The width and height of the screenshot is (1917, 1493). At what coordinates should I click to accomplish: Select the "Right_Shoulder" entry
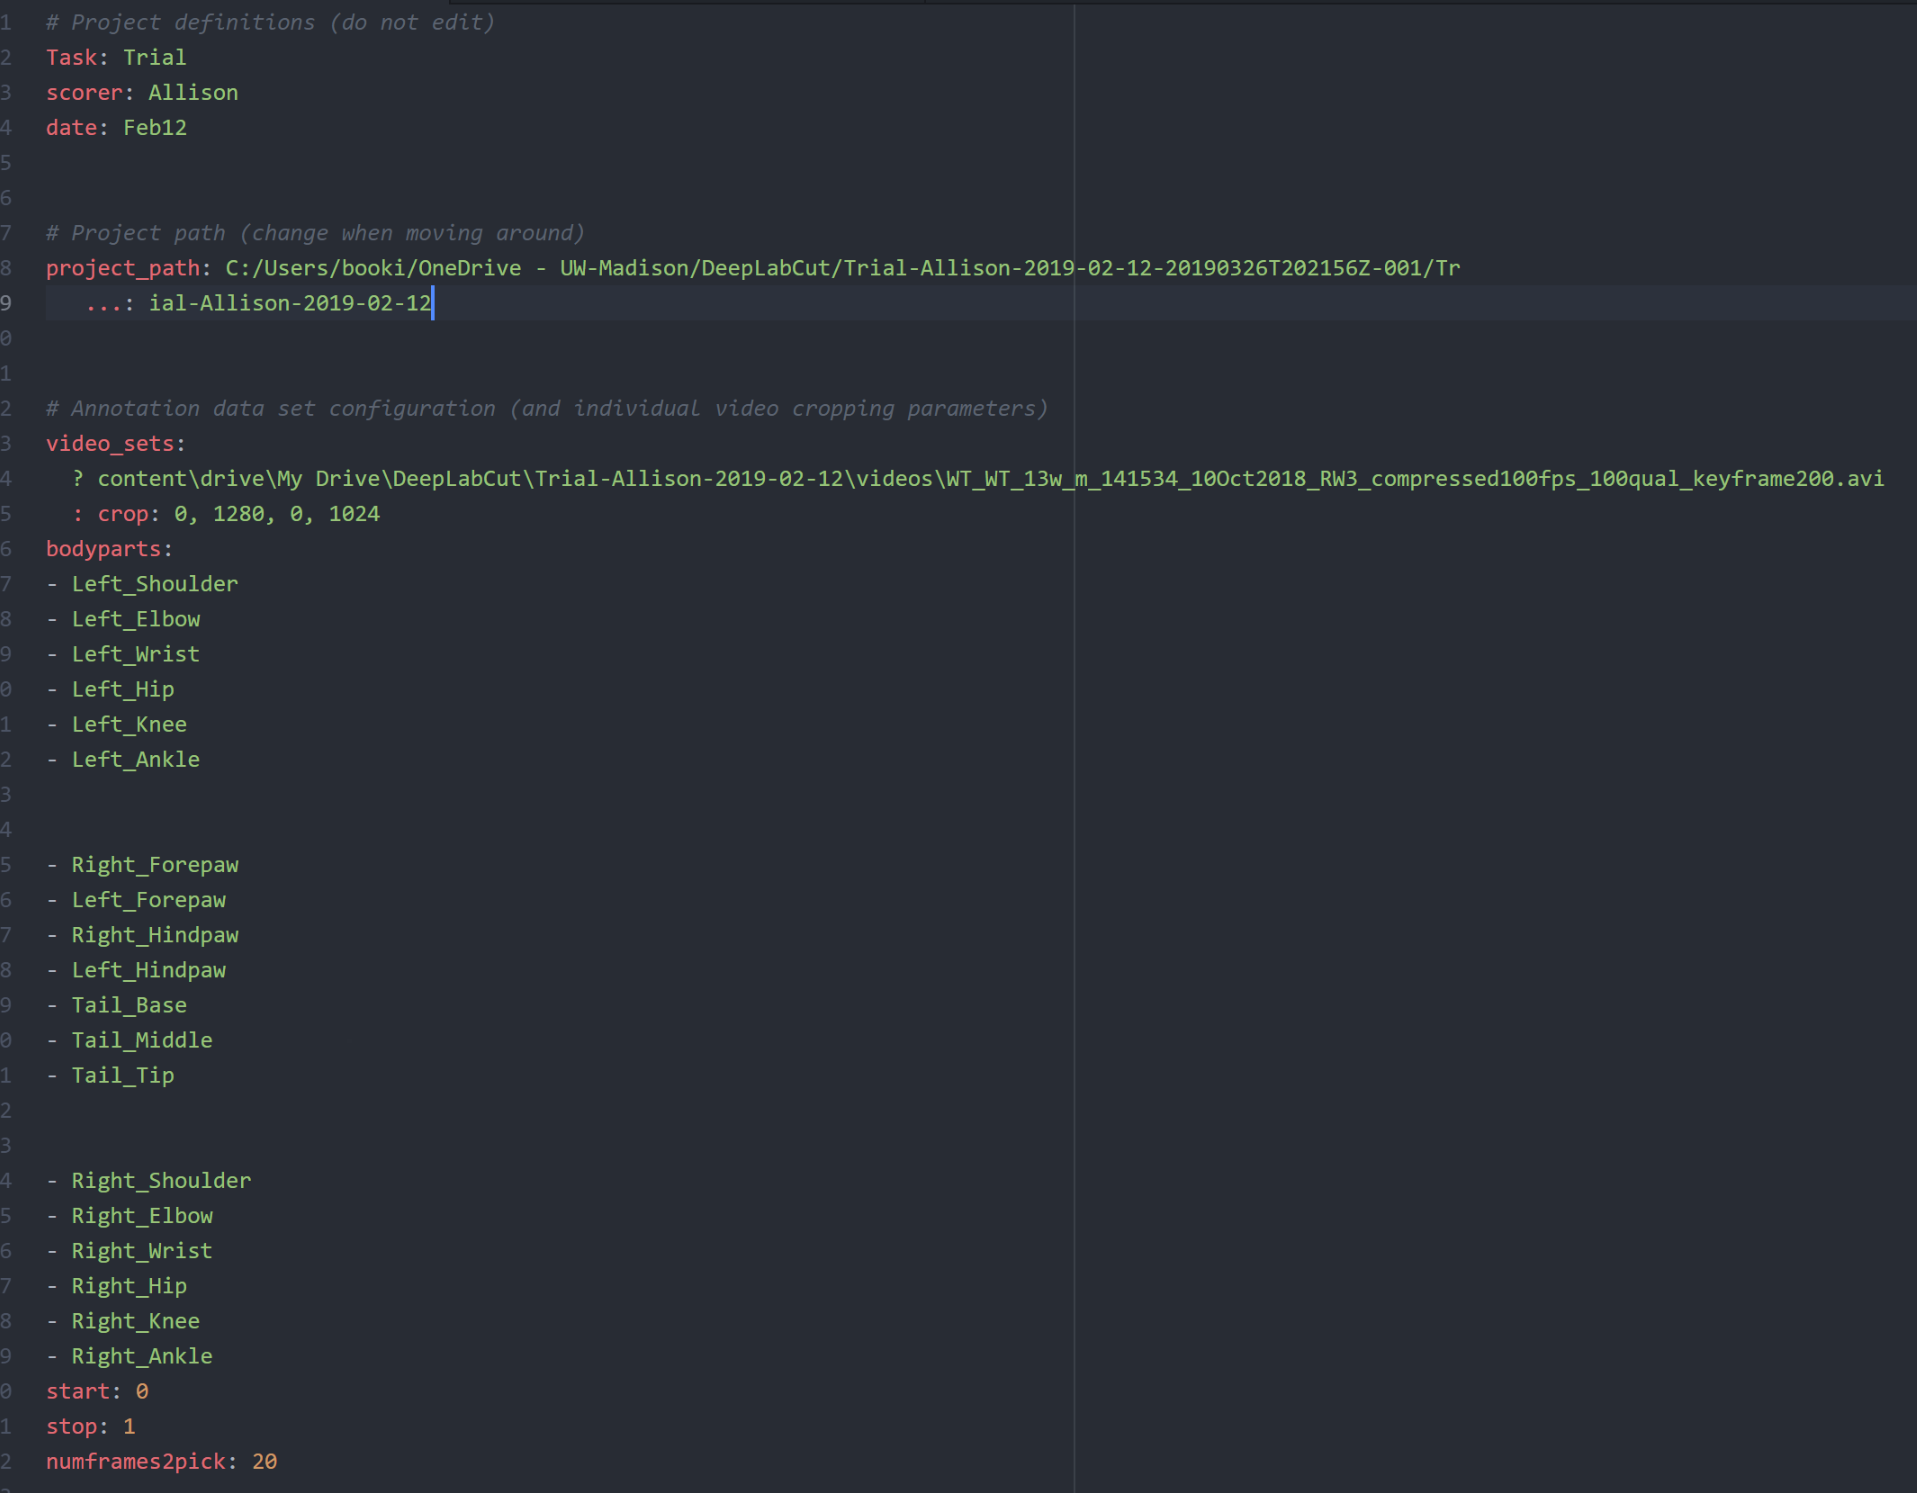click(161, 1180)
